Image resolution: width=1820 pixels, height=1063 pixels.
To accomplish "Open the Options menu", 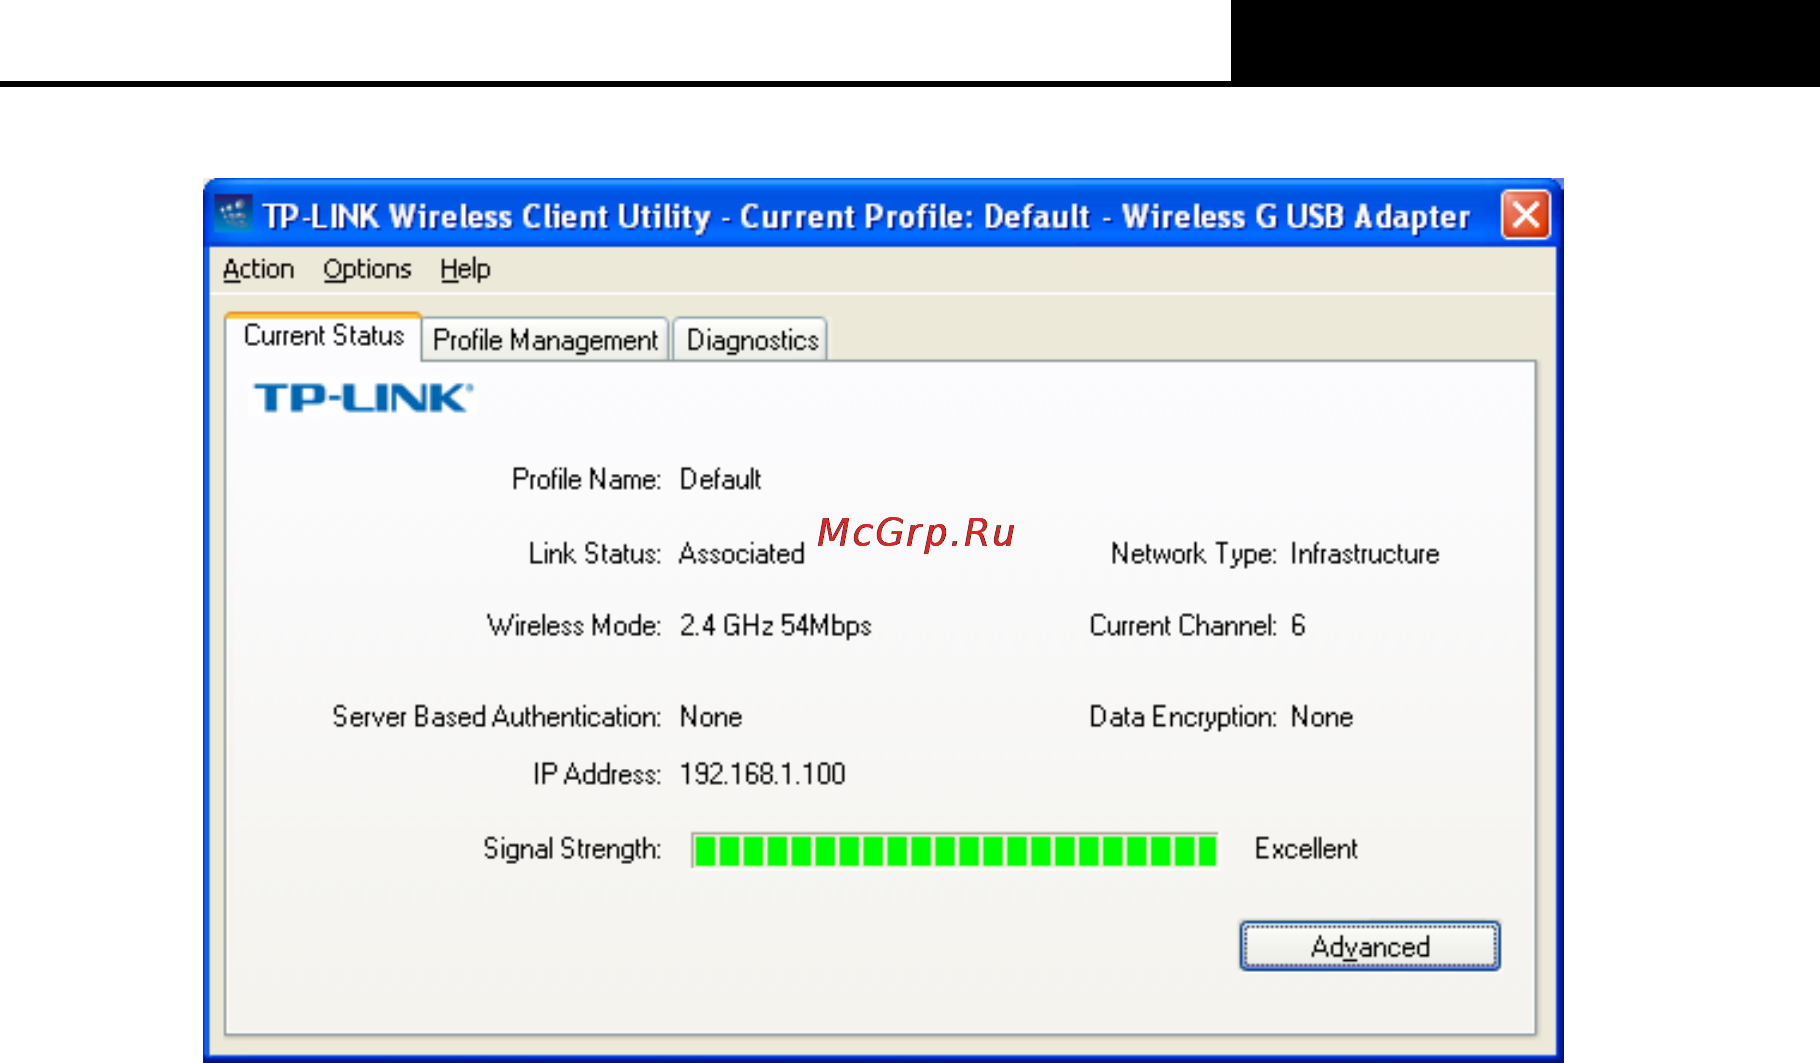I will [367, 269].
